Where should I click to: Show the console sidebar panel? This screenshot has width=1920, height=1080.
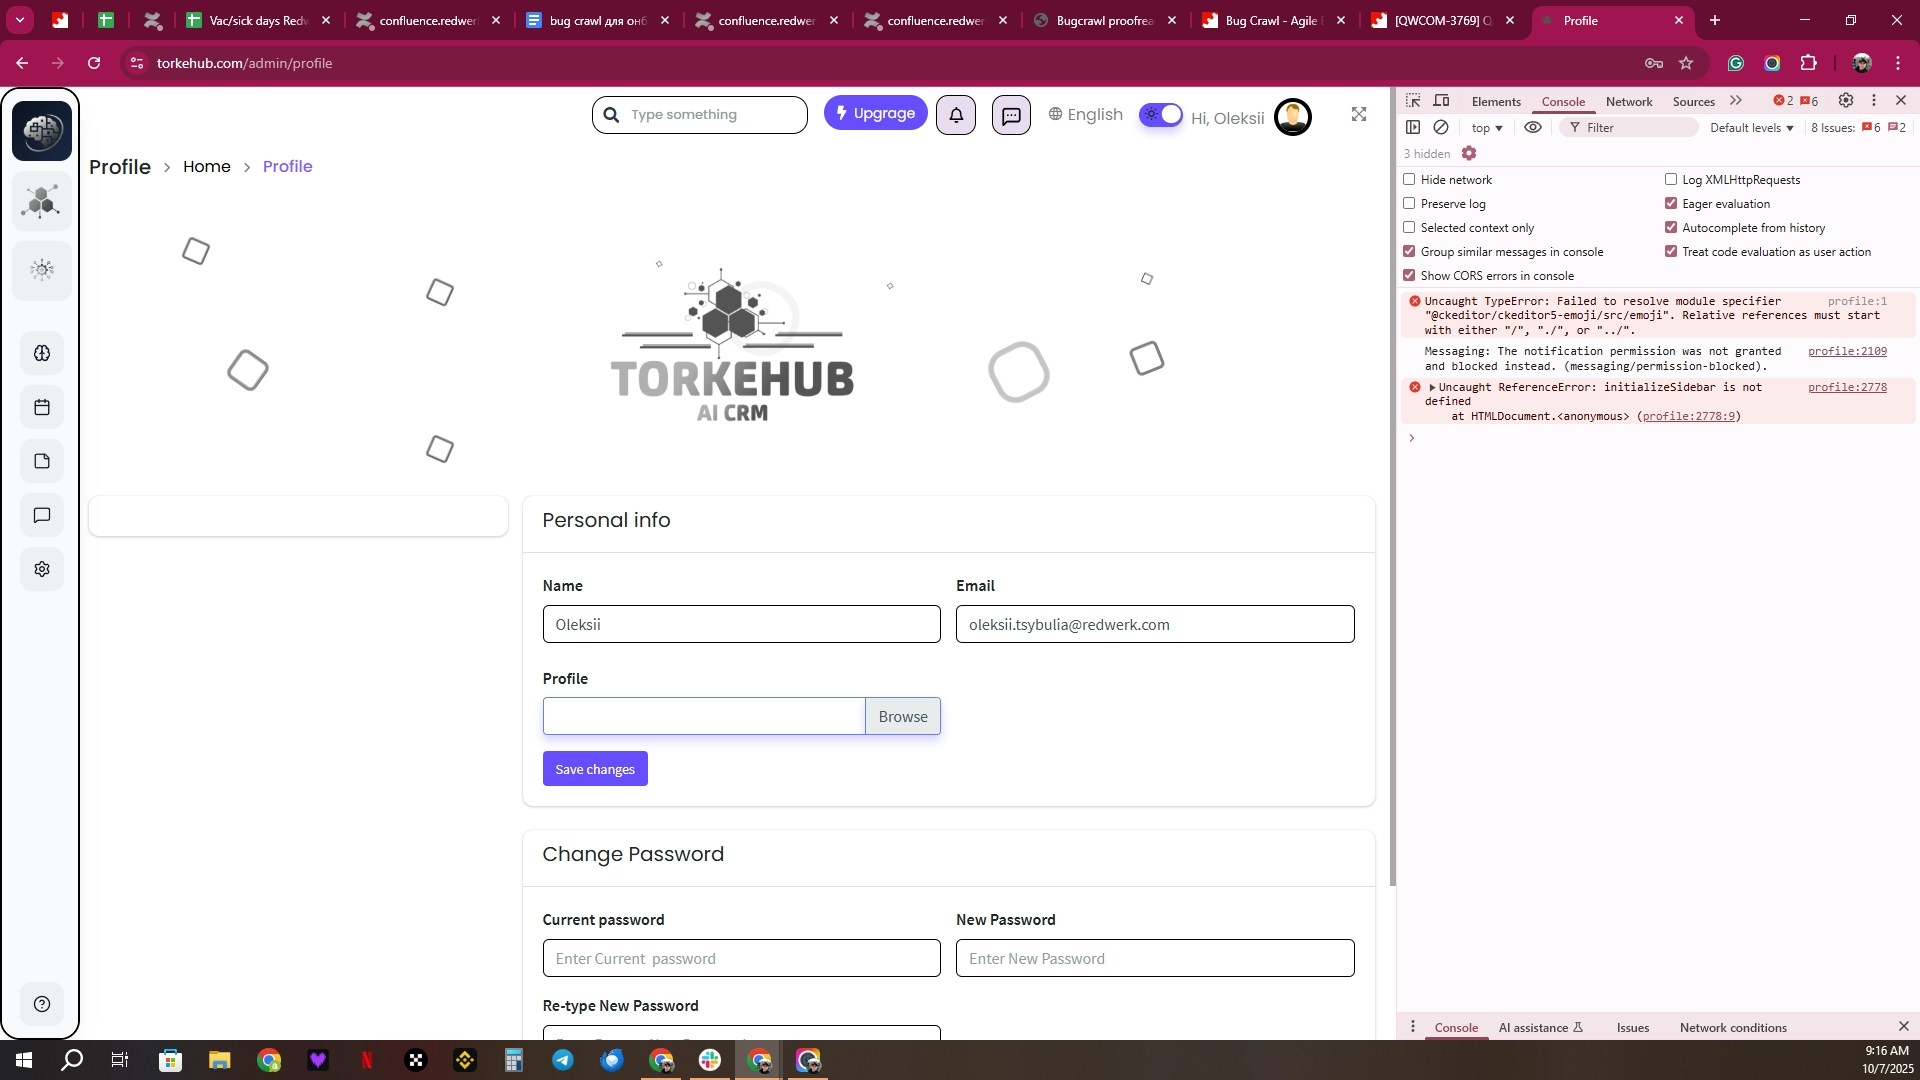(x=1413, y=127)
